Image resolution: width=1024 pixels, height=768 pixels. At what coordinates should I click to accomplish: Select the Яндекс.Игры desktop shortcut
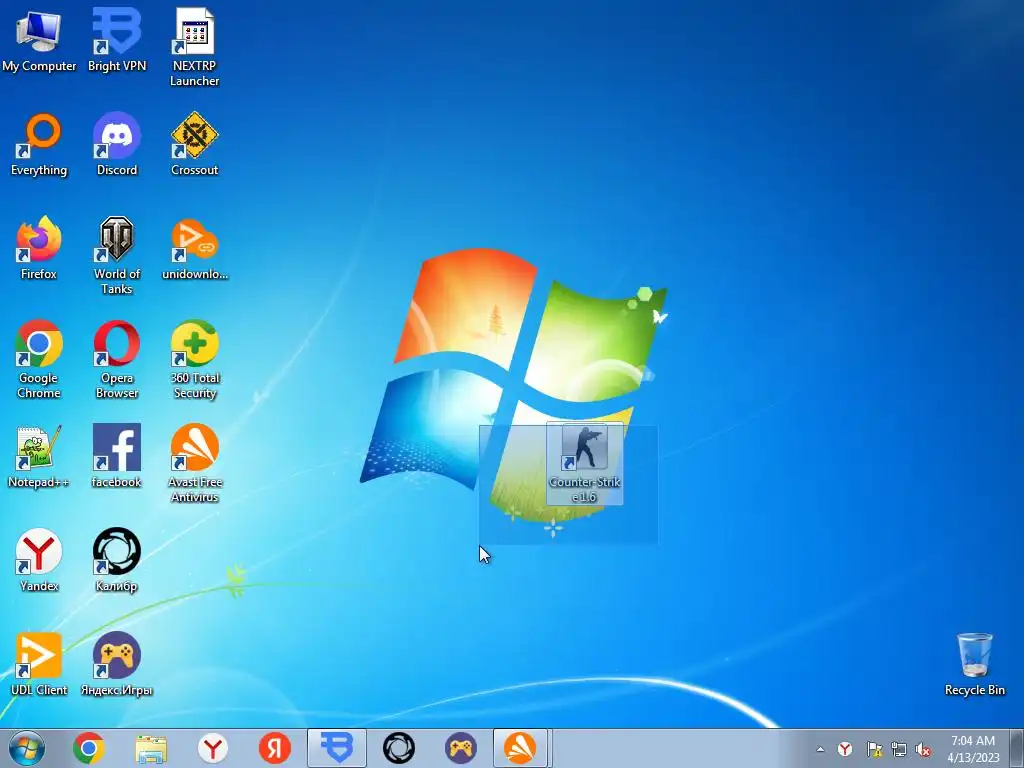tap(117, 665)
